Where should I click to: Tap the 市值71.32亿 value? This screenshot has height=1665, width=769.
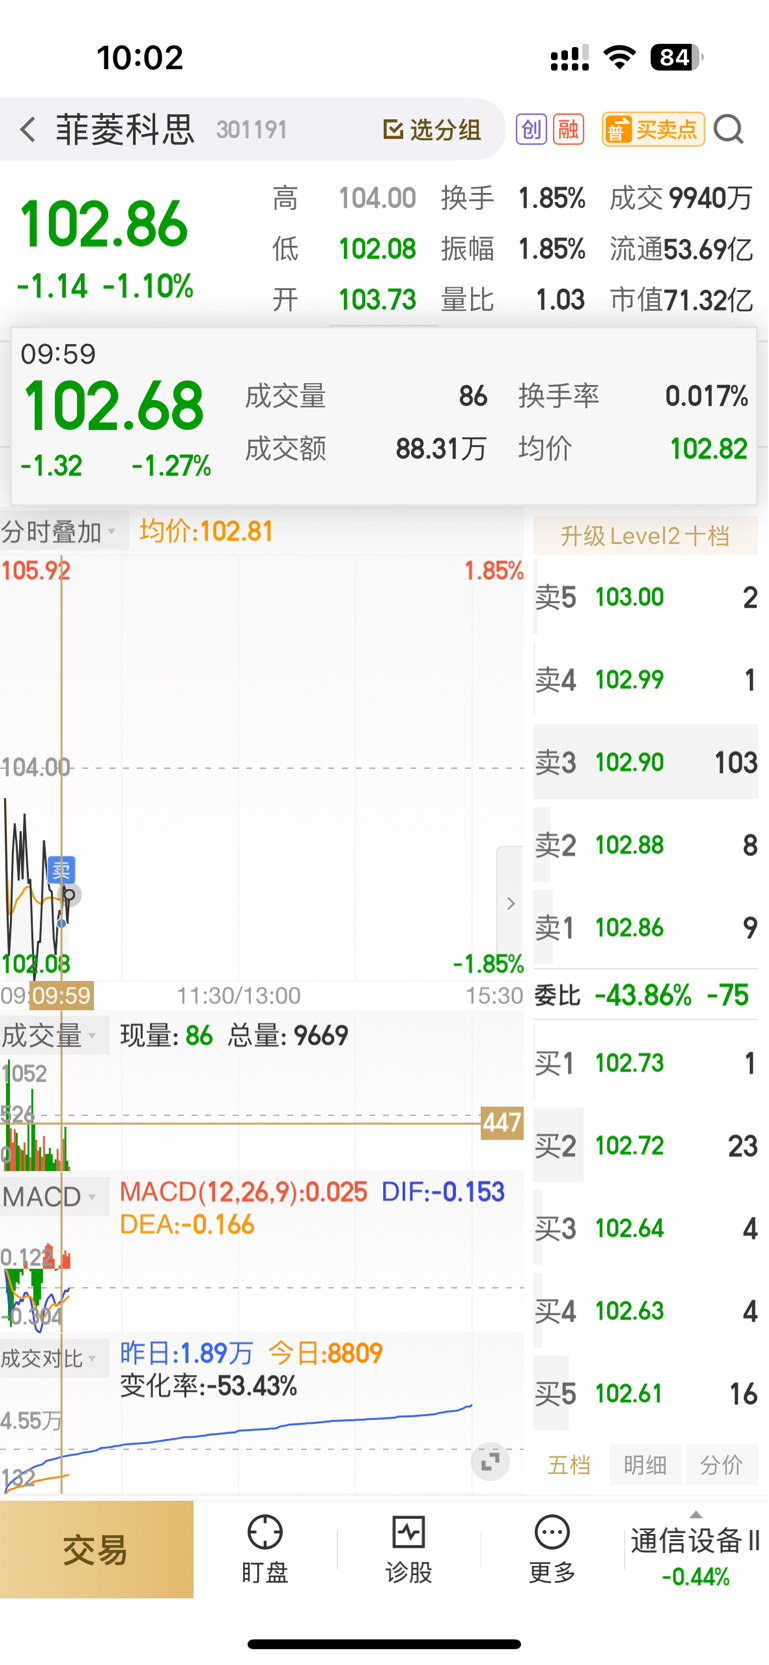point(681,299)
